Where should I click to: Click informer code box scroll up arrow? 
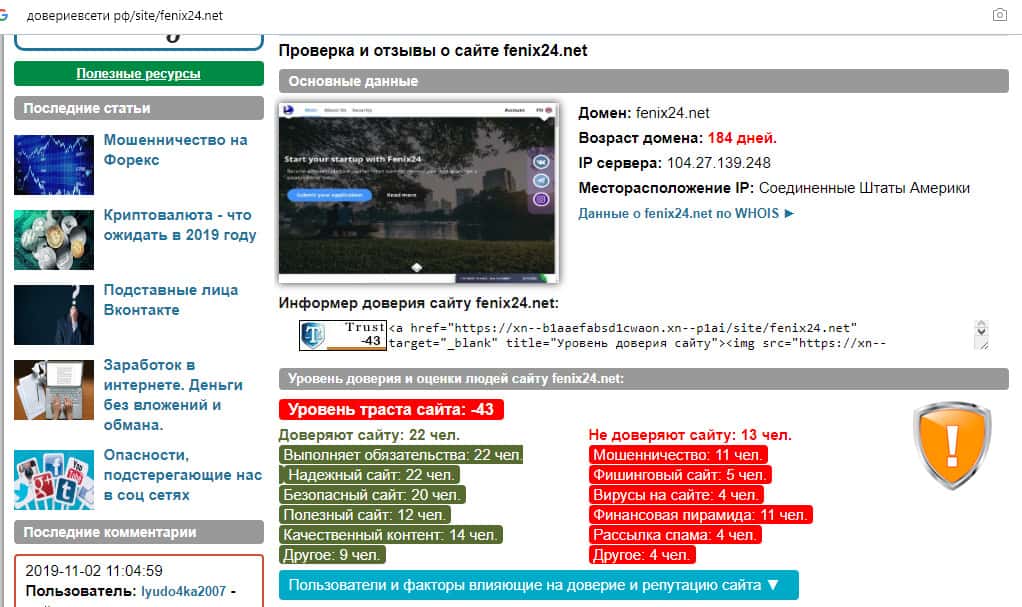[981, 325]
